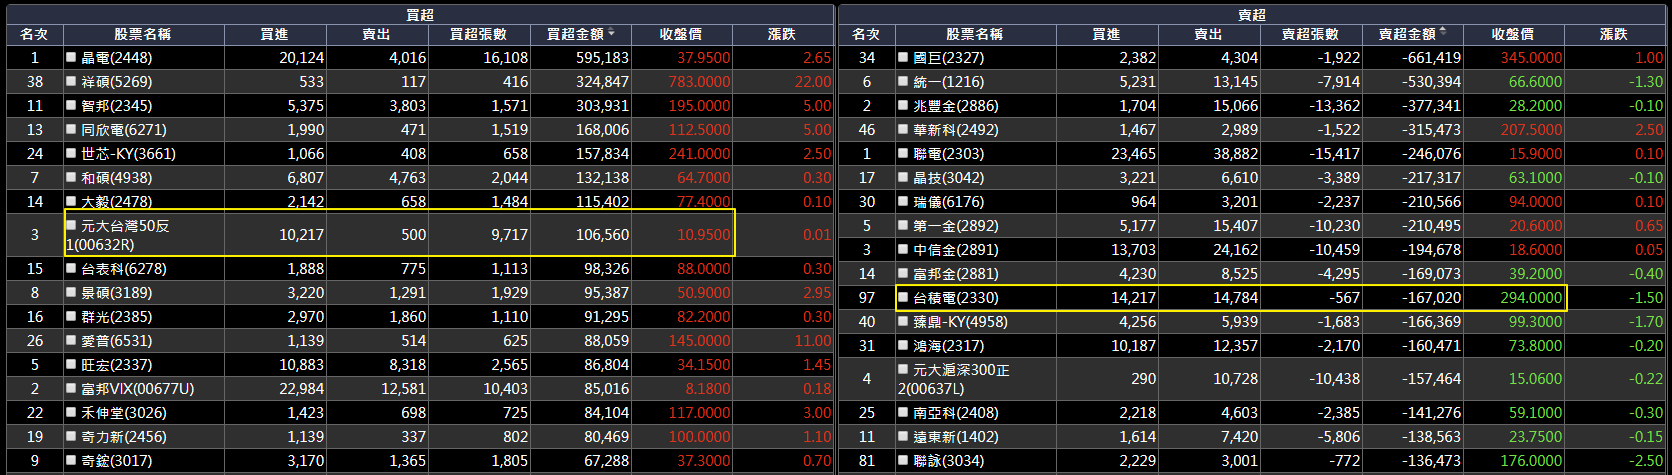This screenshot has width=1672, height=475.
Task: Select the checkbox for 兆豐金(2886)
Action: click(903, 106)
